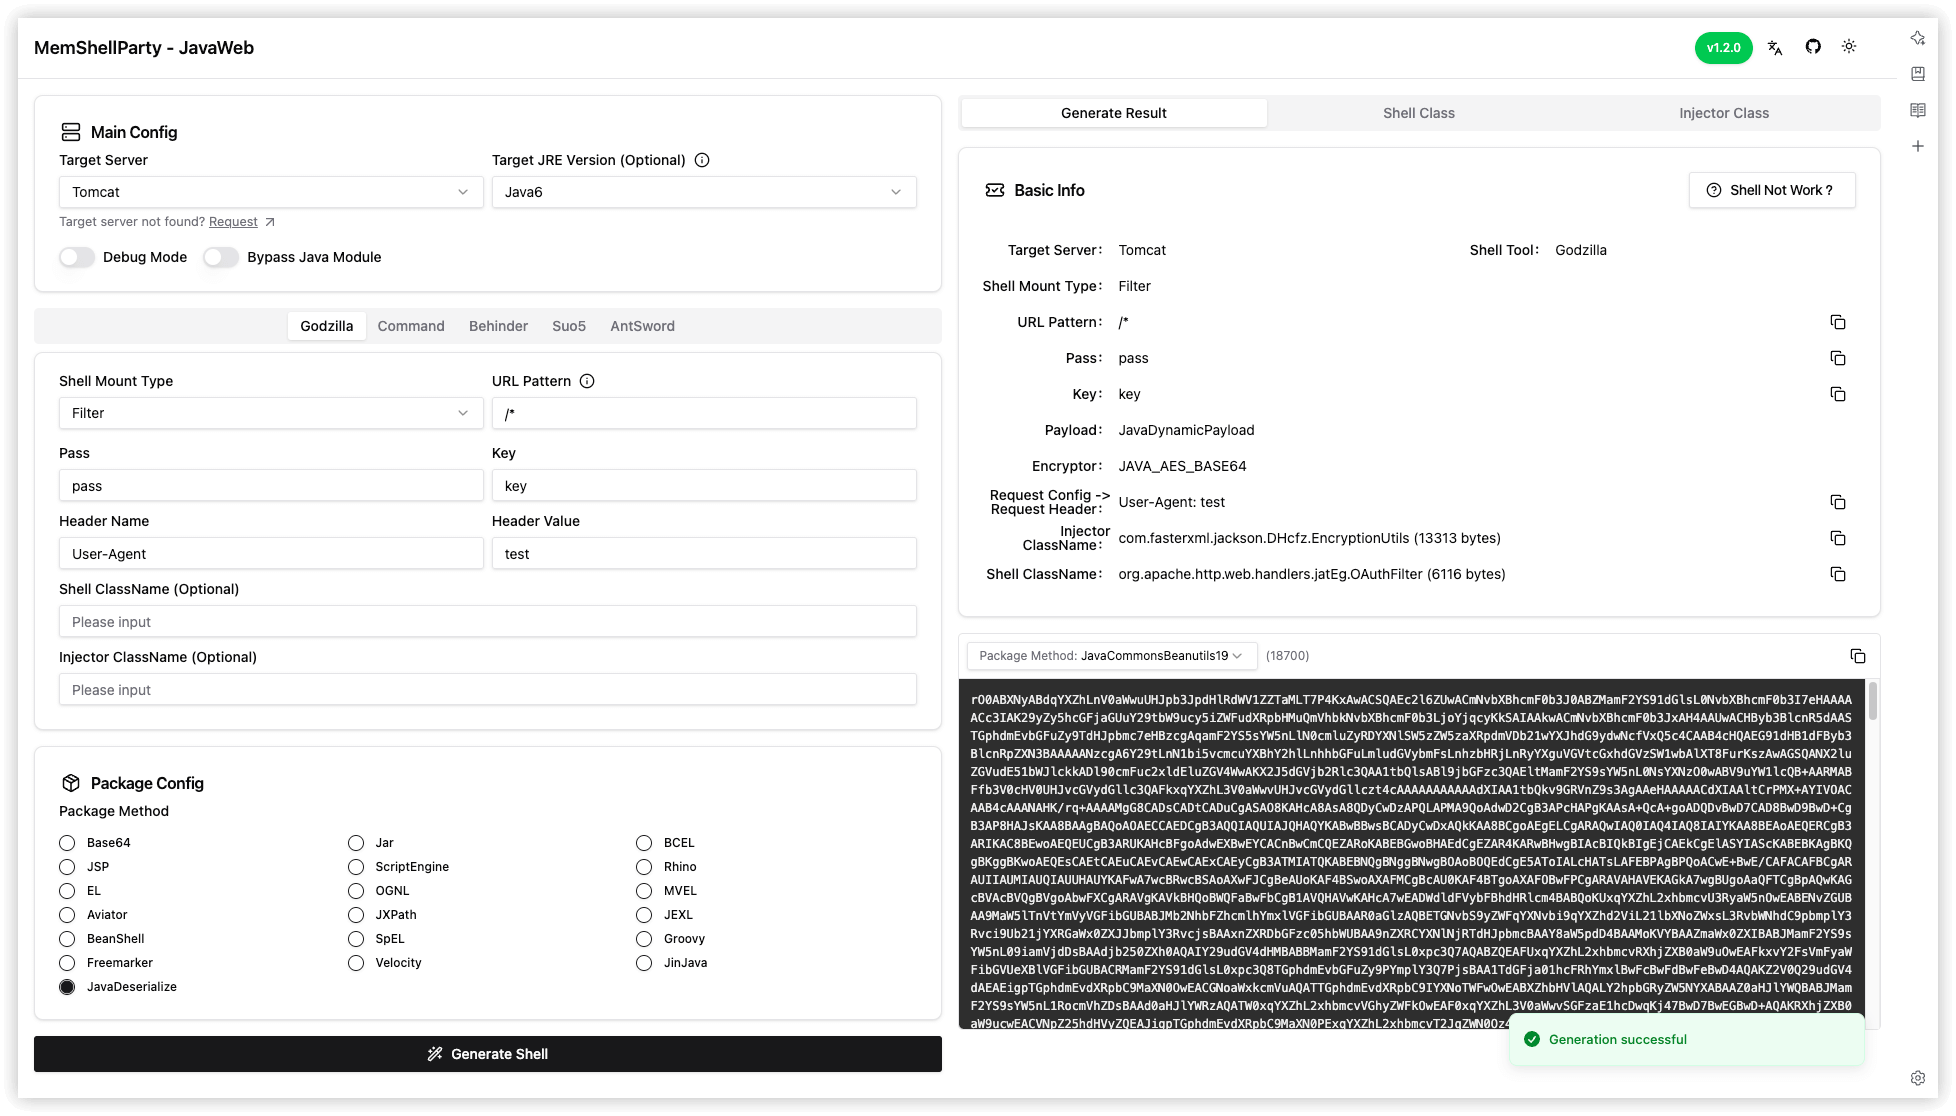Click into the Pass input field
Viewport: 1956px width, 1116px height.
point(271,485)
